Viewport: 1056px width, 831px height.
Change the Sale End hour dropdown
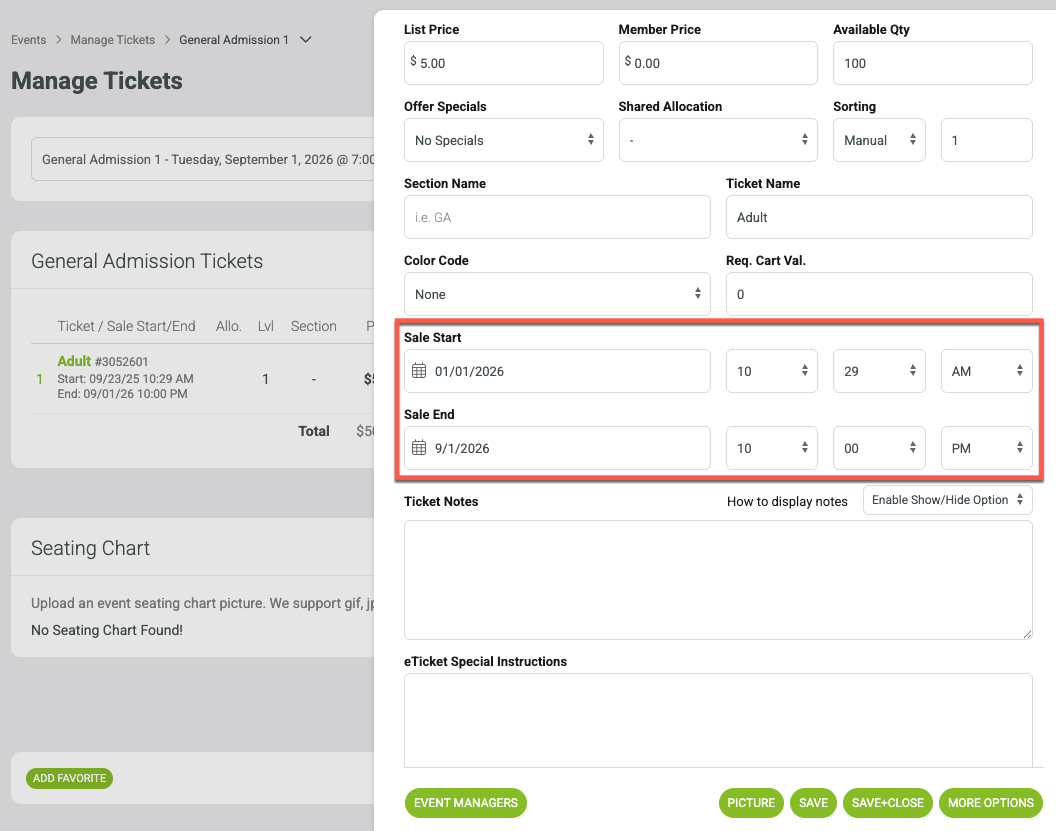(771, 448)
